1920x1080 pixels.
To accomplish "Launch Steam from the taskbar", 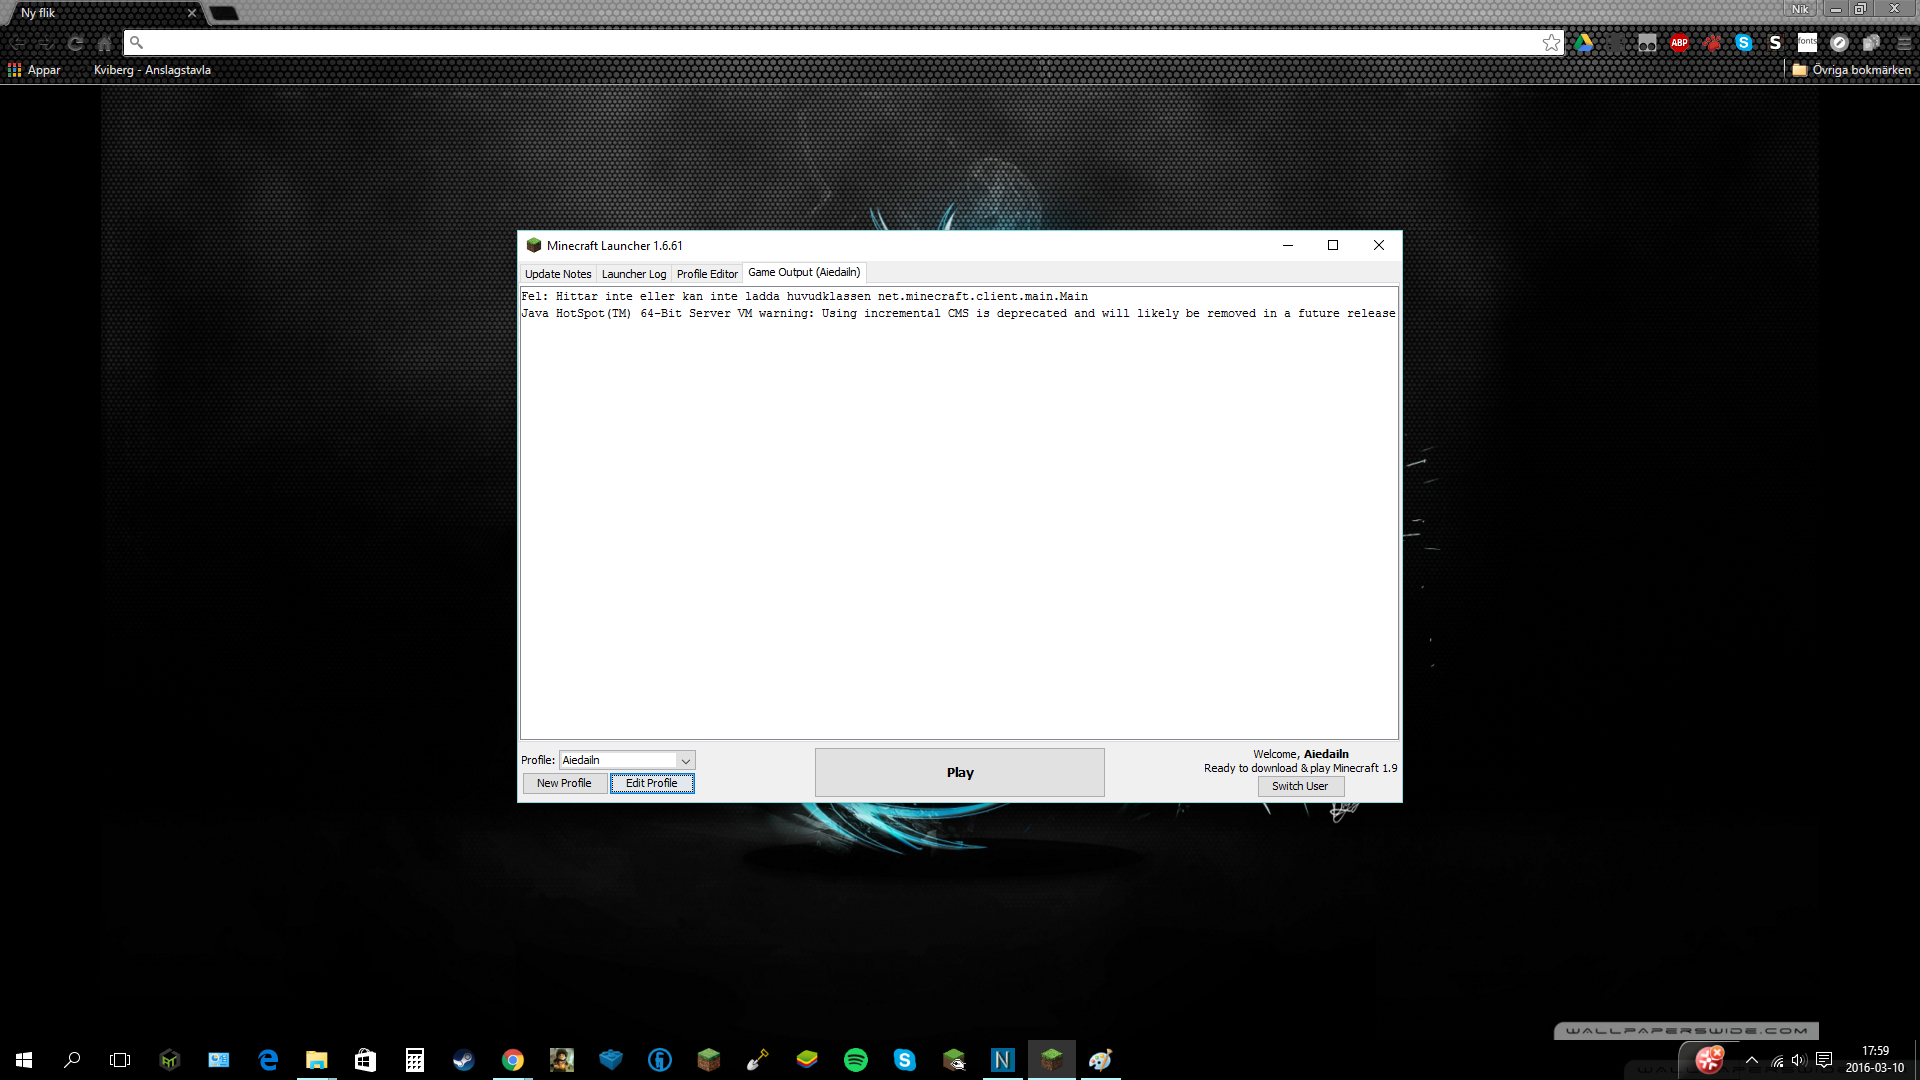I will [463, 1060].
